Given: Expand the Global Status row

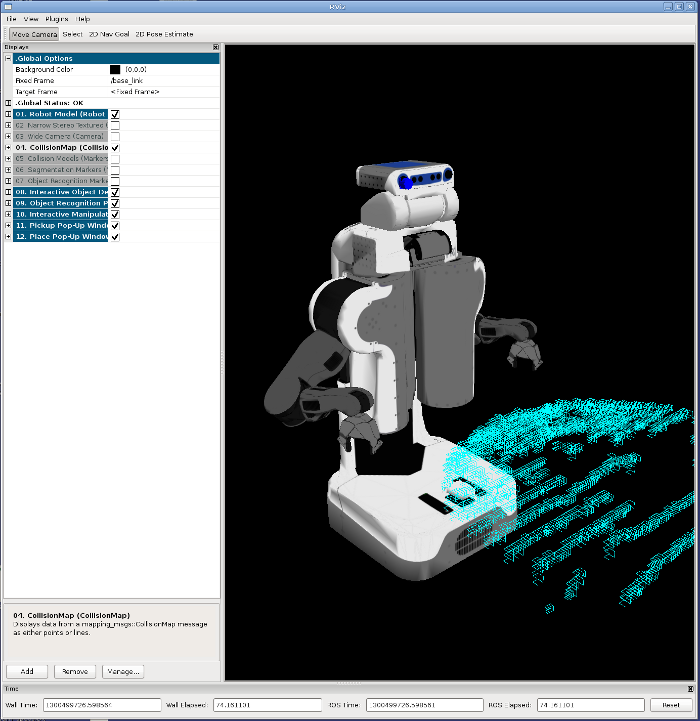Looking at the screenshot, I should (x=8, y=103).
